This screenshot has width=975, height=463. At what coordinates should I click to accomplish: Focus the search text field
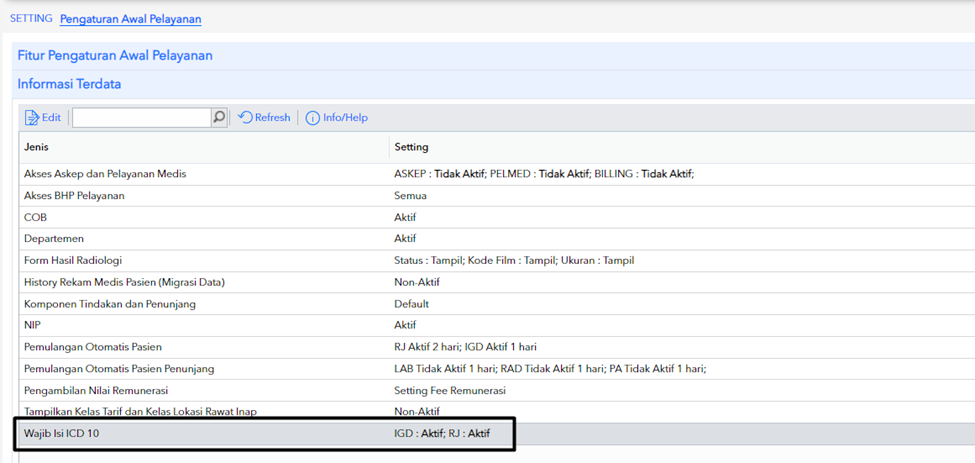[141, 118]
